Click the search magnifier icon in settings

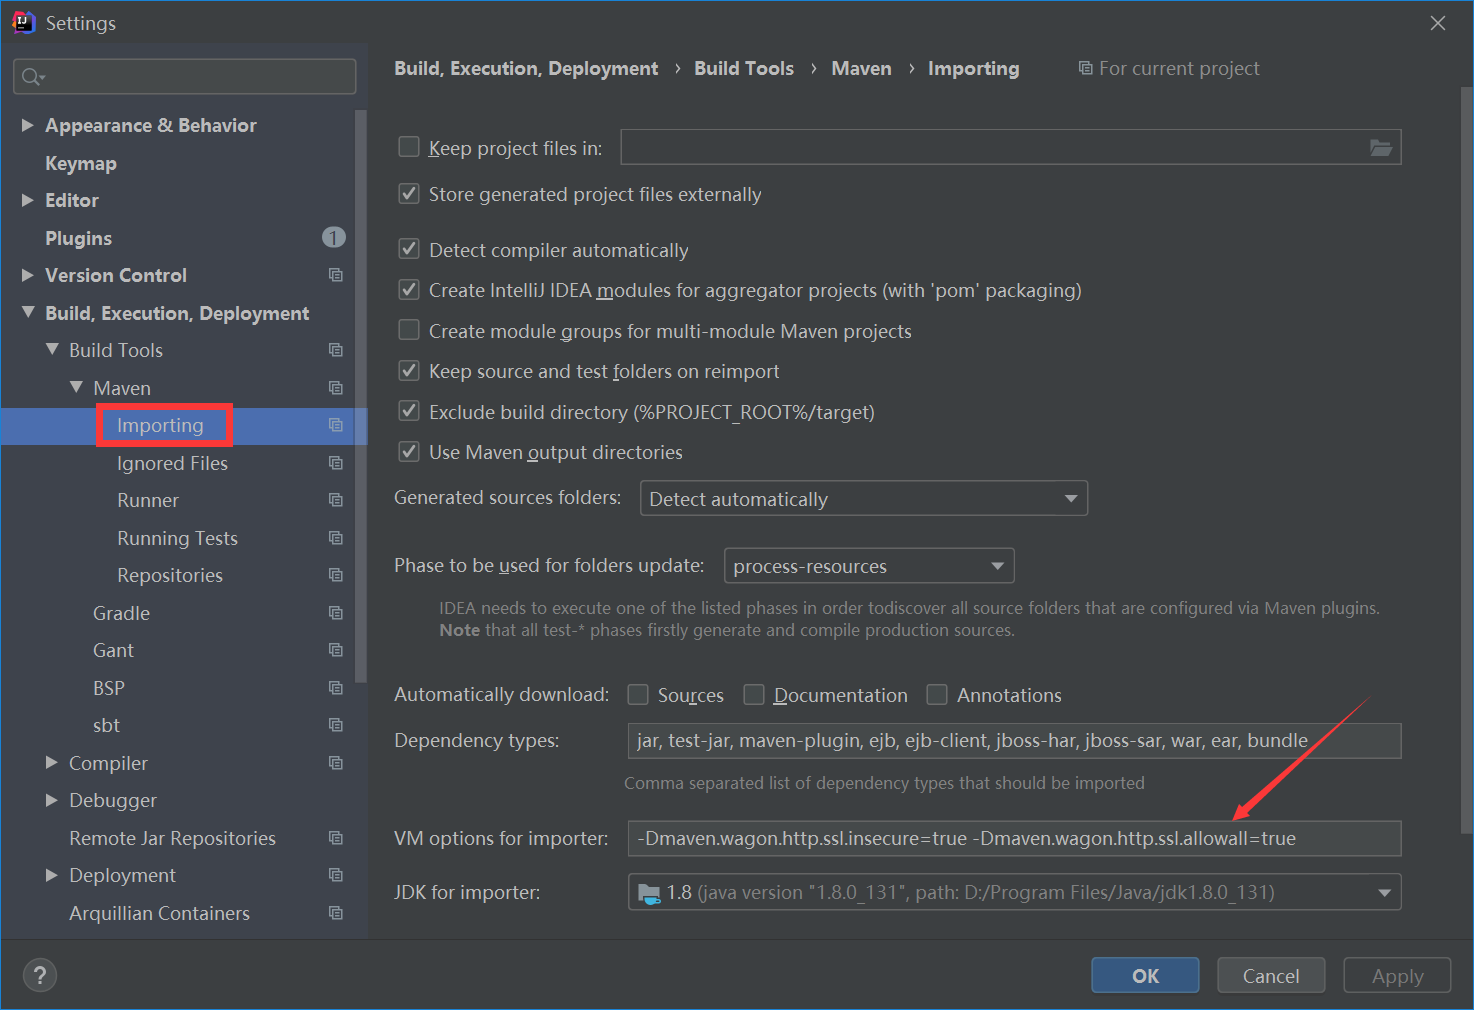[33, 77]
